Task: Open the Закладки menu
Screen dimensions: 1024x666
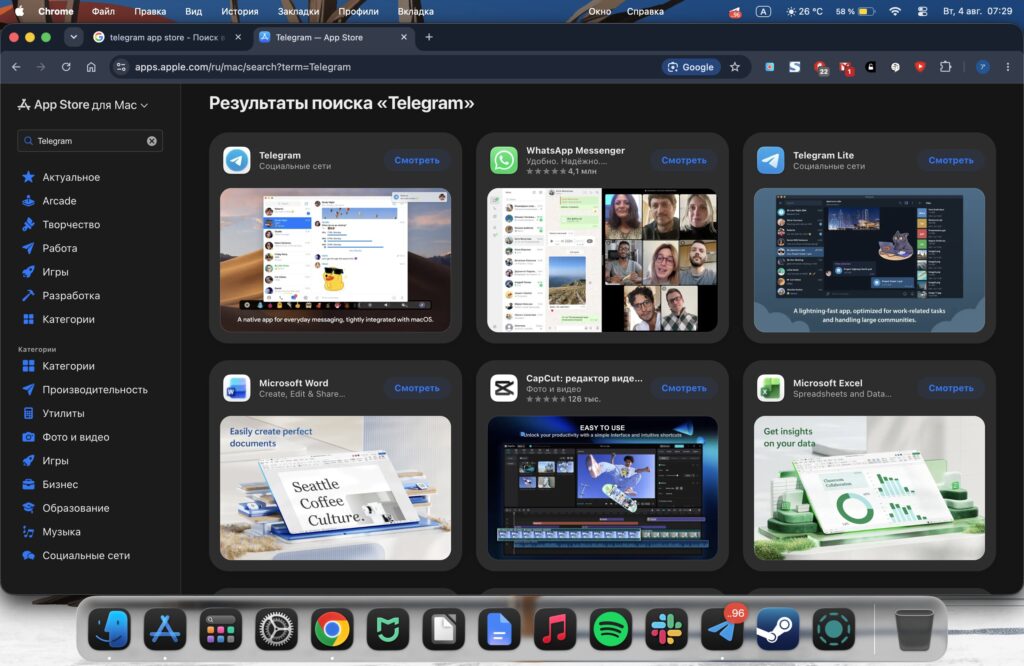Action: pos(298,11)
